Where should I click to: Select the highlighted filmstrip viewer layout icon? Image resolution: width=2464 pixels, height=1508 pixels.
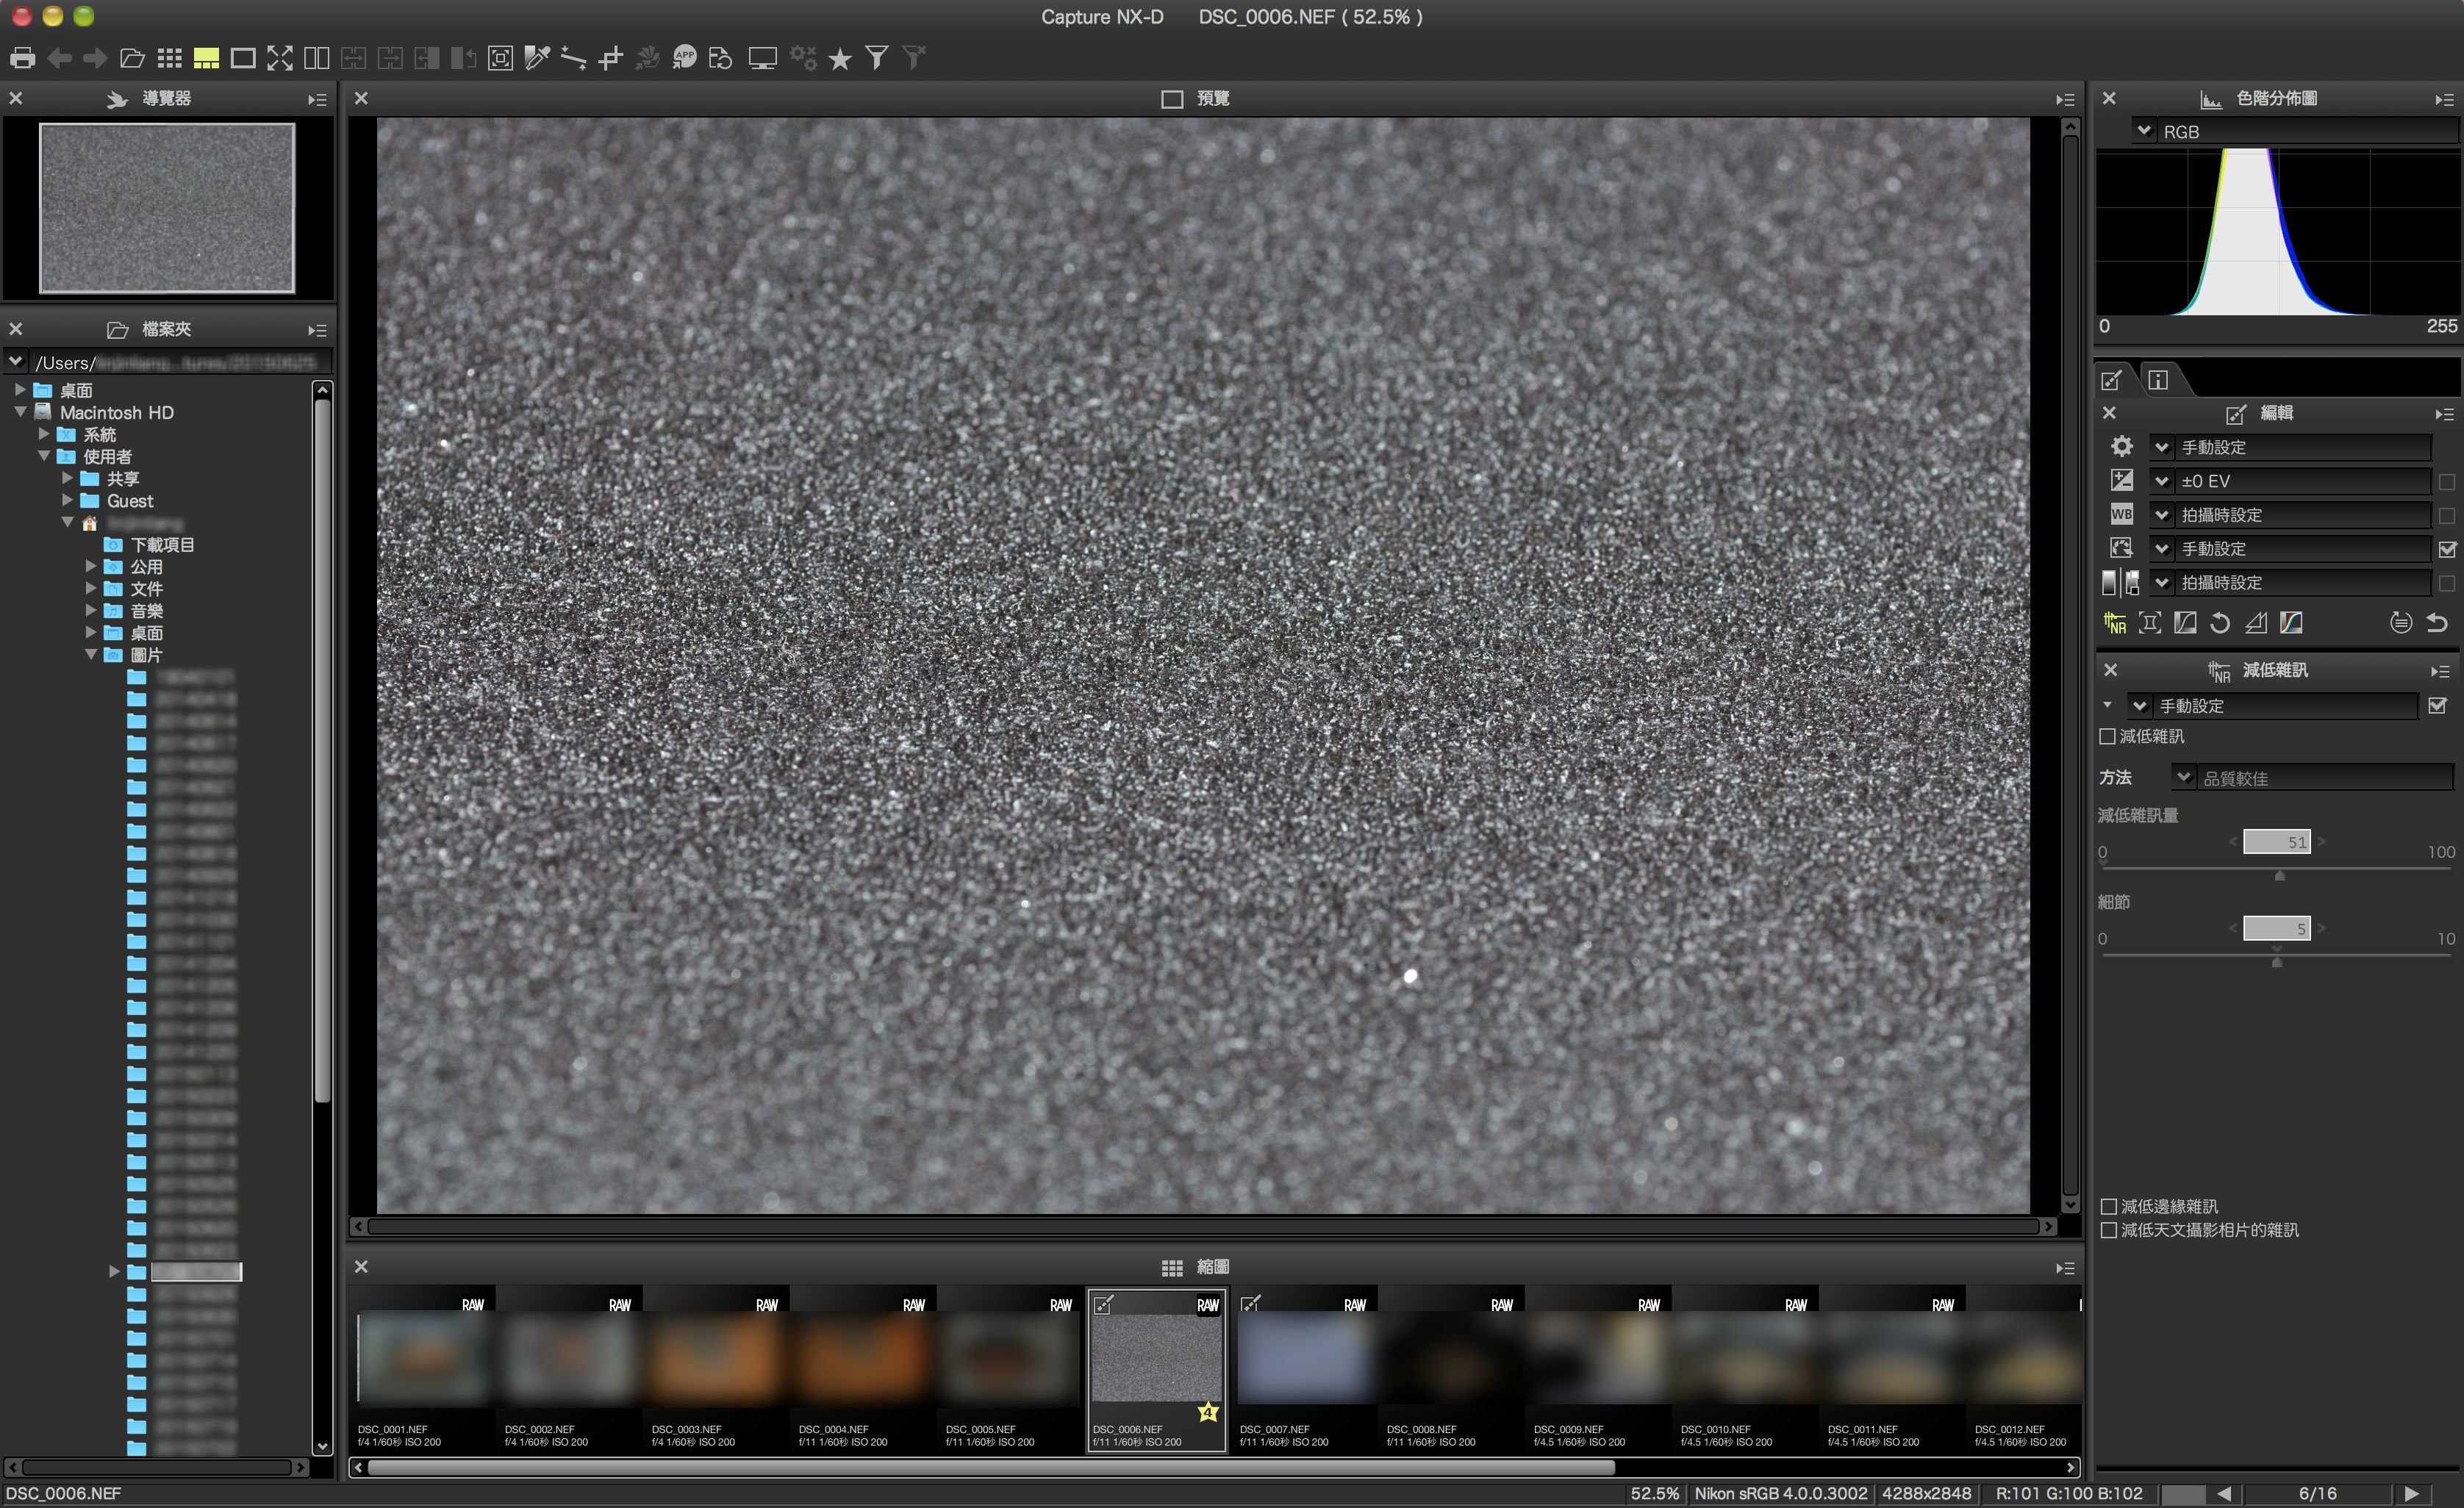206,58
